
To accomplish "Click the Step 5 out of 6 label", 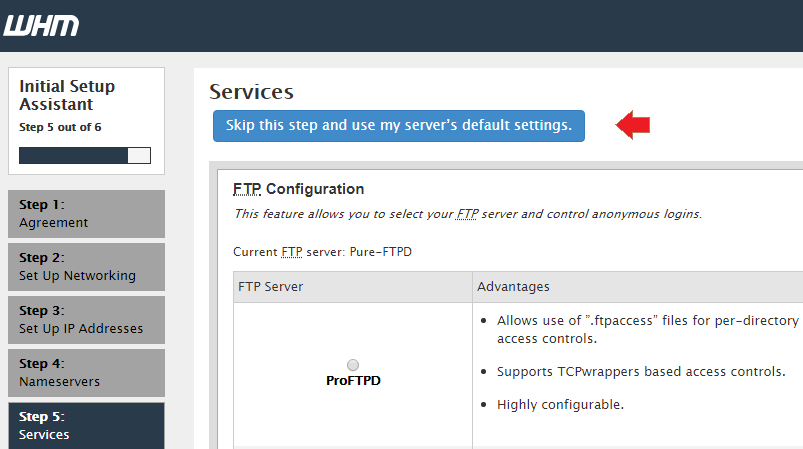I will click(60, 127).
